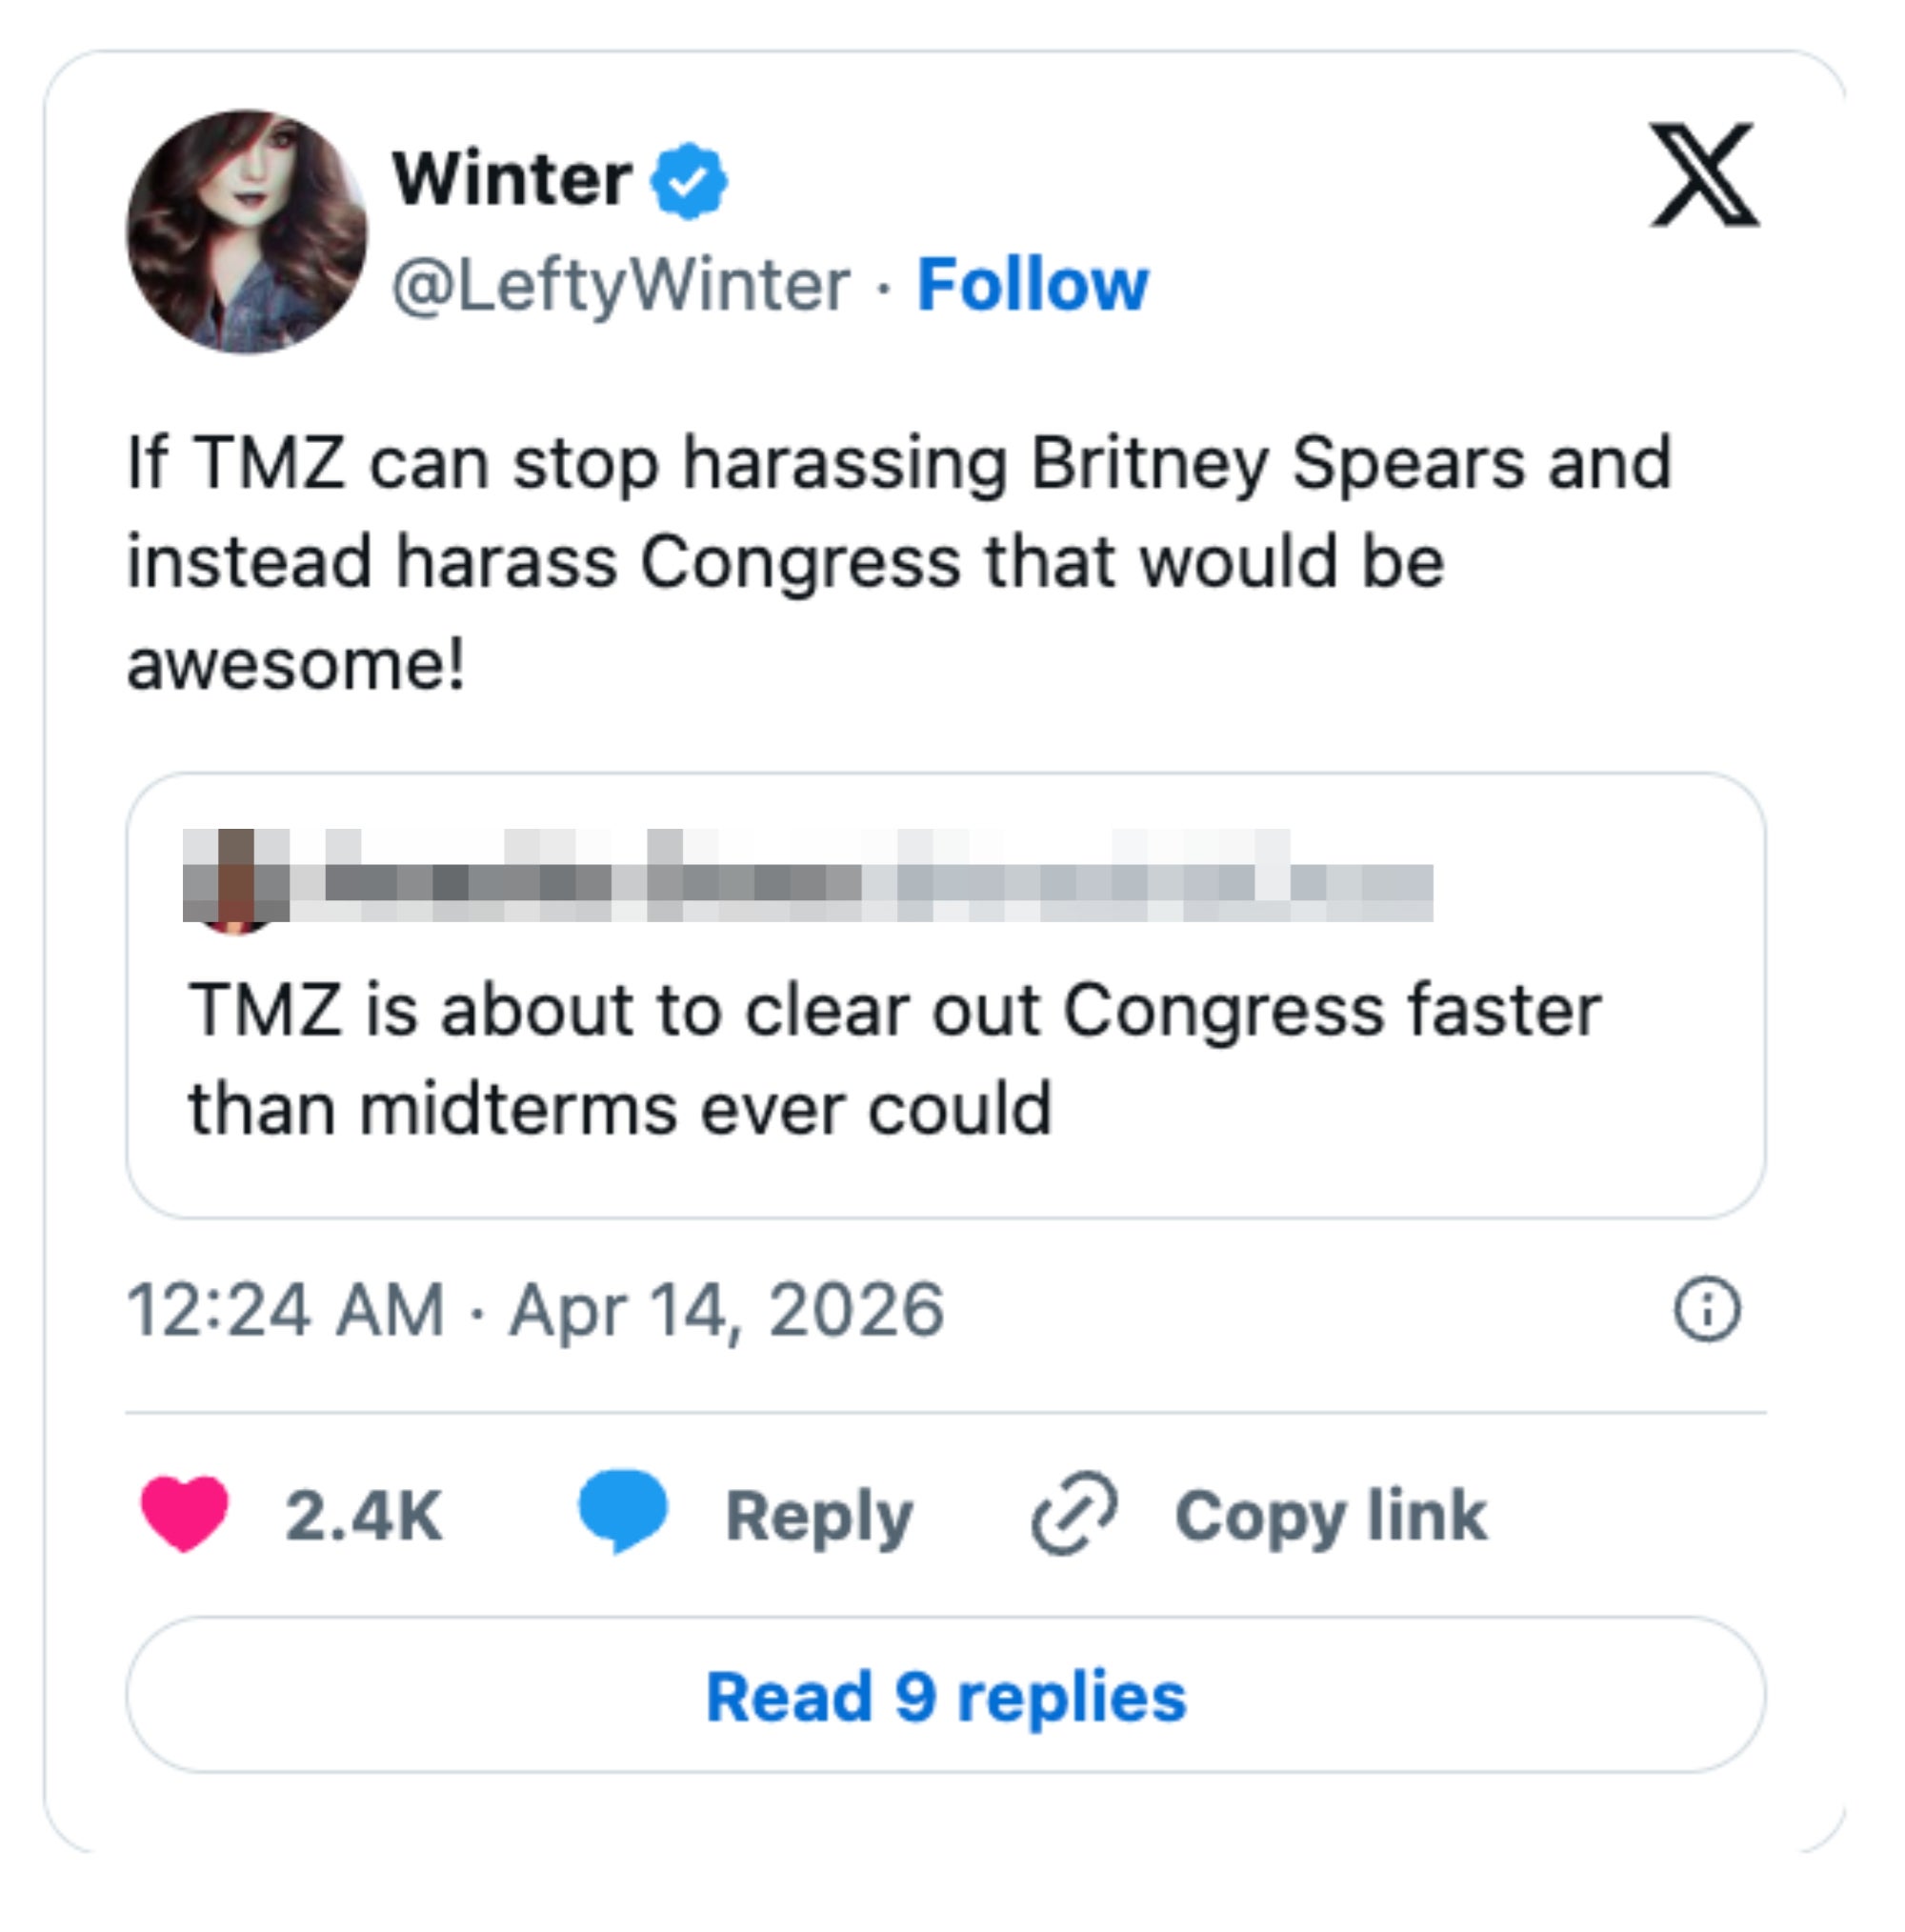Click the X logo in the corner
Screen dimensions: 1905x1932
pos(1703,176)
